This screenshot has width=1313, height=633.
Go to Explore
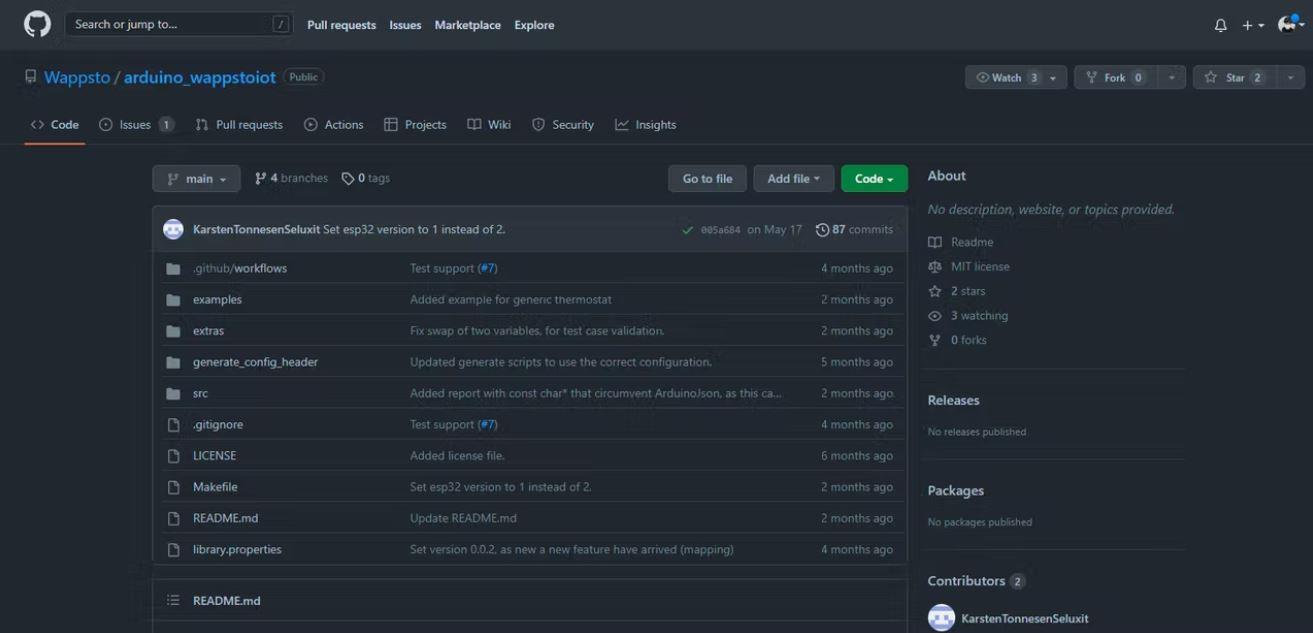point(534,25)
